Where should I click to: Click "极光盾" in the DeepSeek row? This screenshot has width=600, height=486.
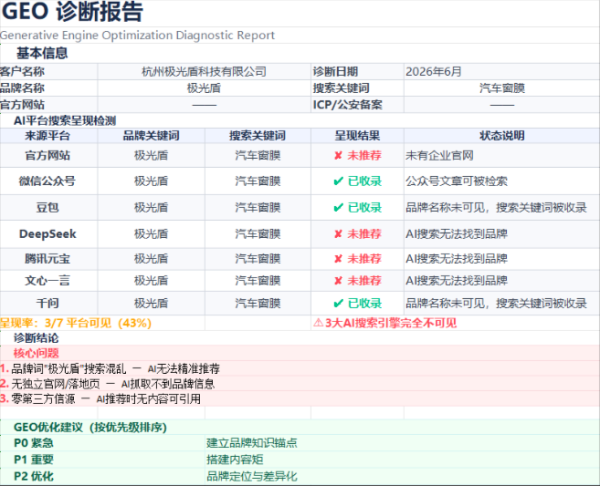[x=151, y=234]
